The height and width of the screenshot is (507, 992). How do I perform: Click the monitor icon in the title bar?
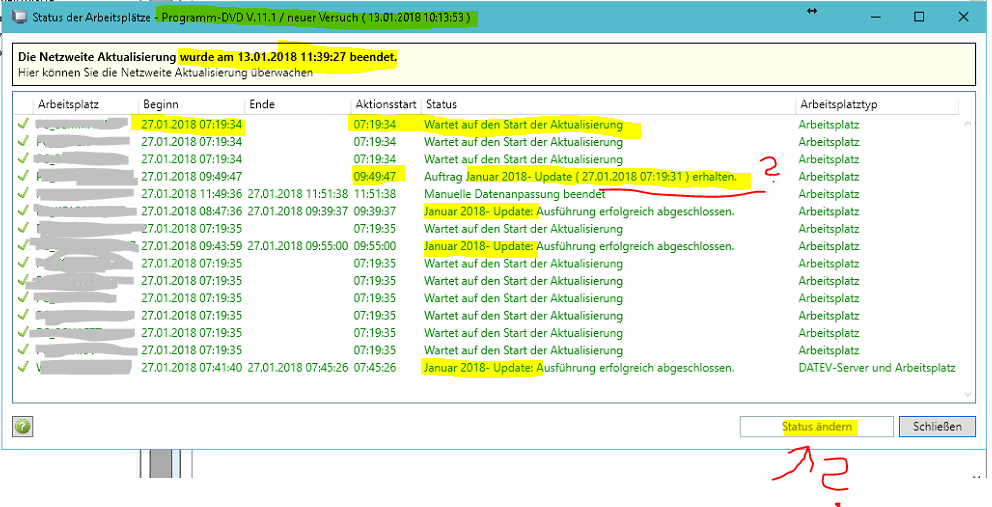pyautogui.click(x=17, y=17)
